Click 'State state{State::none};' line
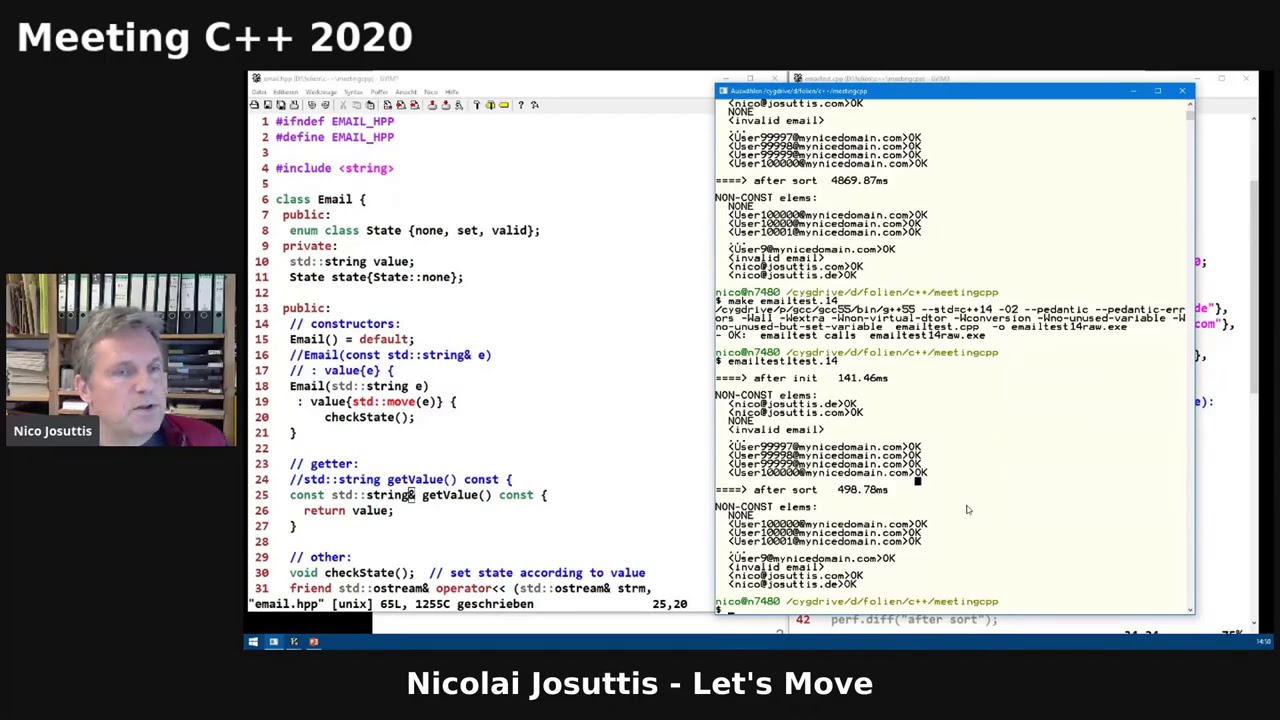 (x=376, y=277)
